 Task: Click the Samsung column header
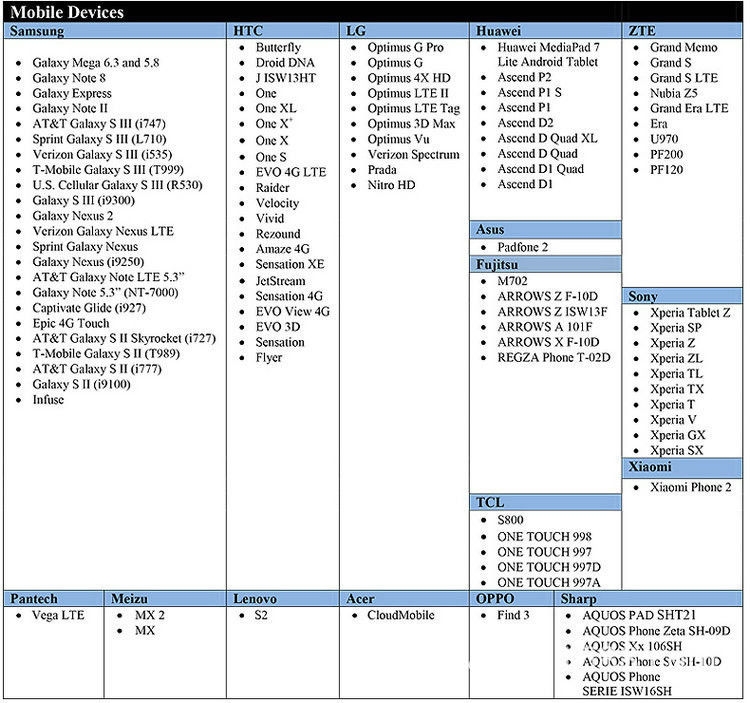click(115, 31)
